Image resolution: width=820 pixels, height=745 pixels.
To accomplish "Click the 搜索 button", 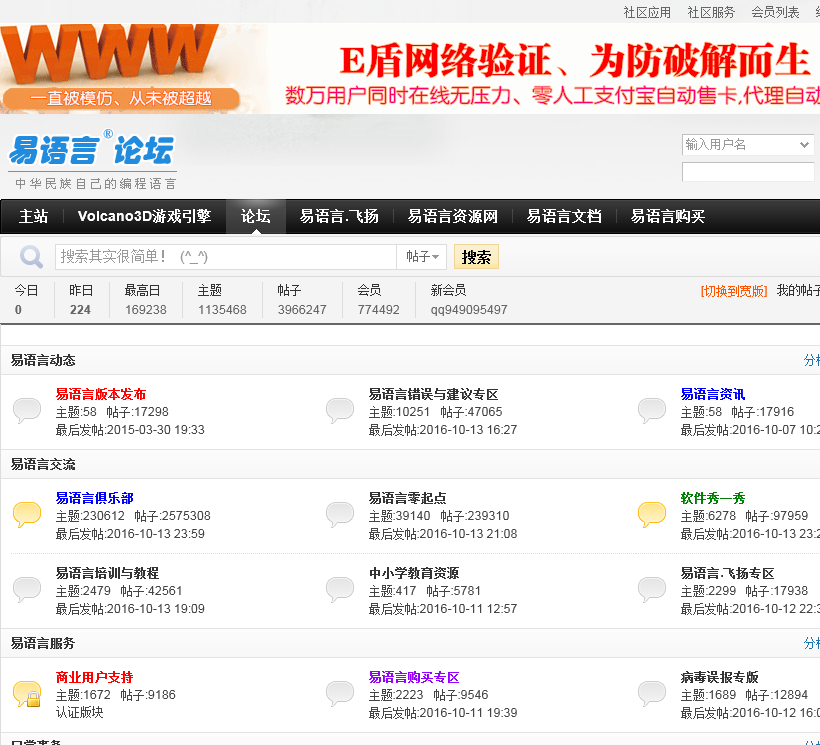I will (x=476, y=257).
